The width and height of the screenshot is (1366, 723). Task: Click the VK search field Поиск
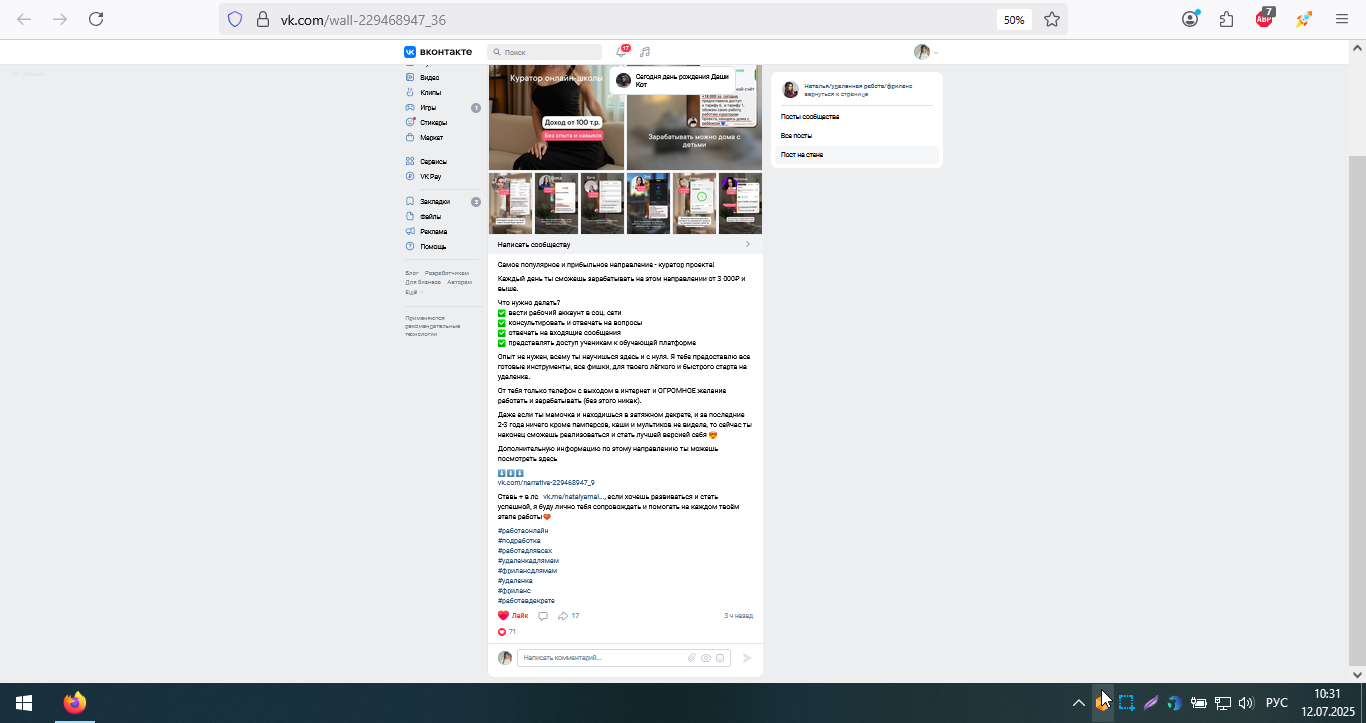click(545, 52)
